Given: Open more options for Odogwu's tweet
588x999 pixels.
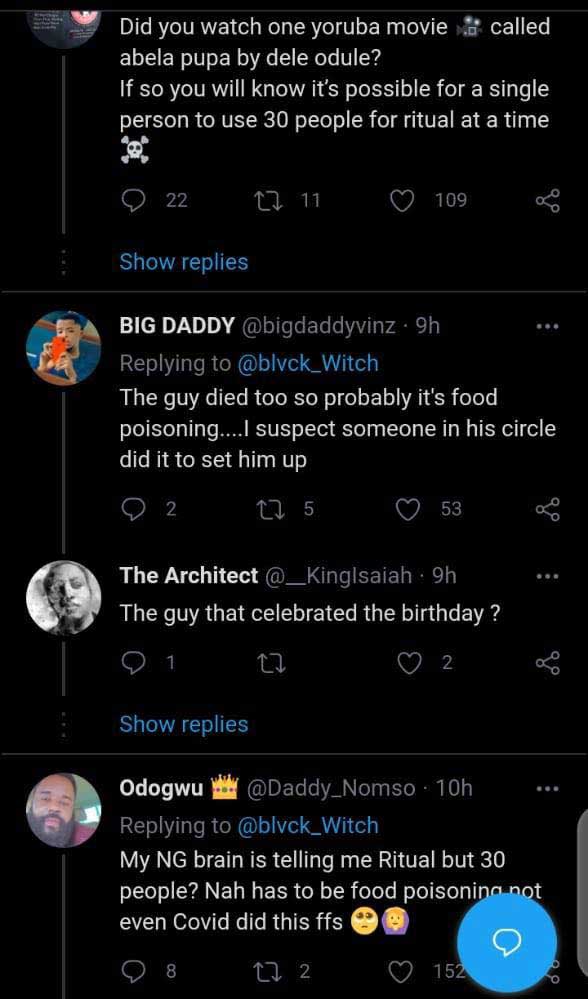Looking at the screenshot, I should pos(547,789).
